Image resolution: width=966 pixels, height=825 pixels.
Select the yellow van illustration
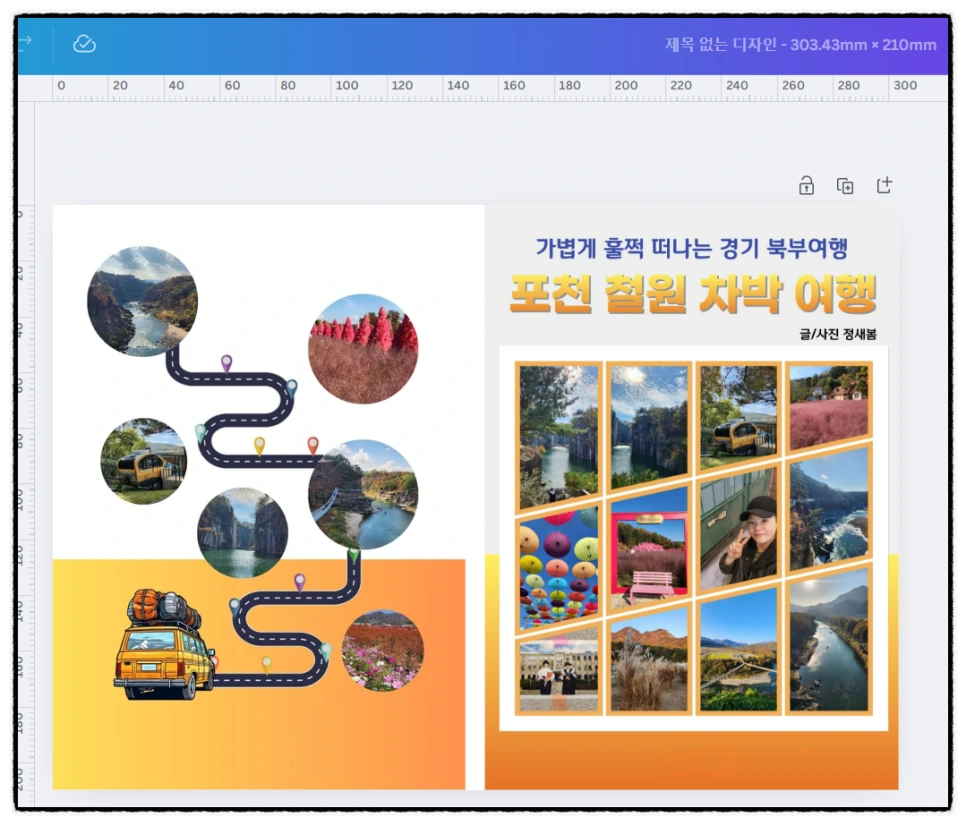click(164, 644)
